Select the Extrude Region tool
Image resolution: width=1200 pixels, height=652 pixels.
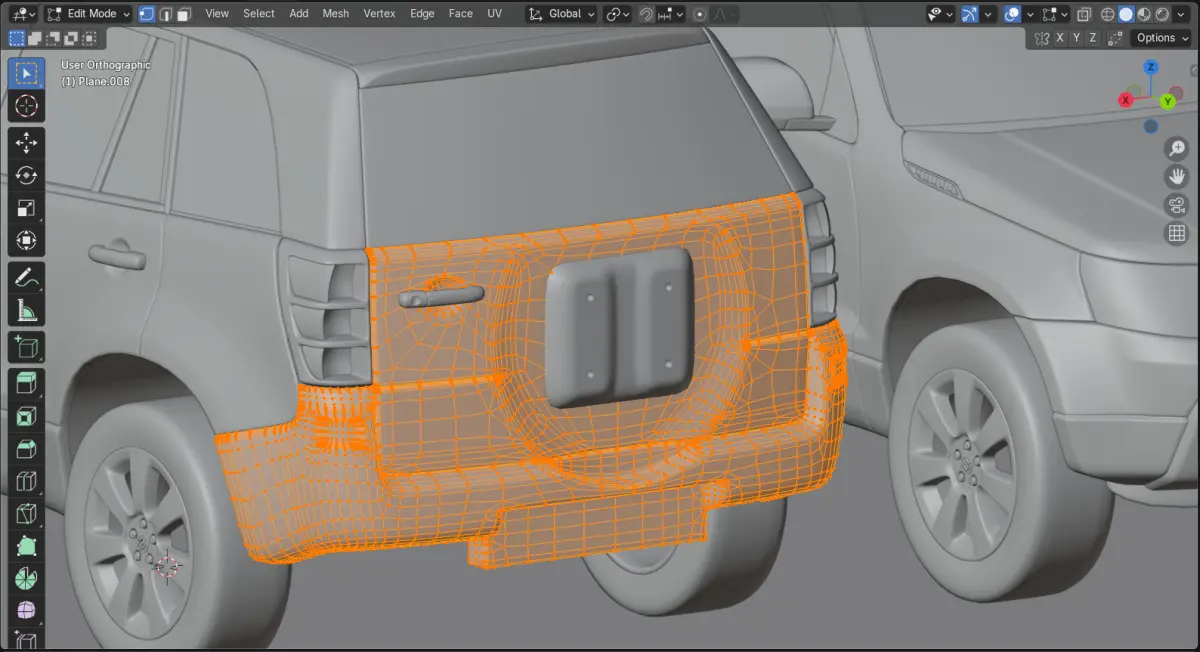pos(27,384)
